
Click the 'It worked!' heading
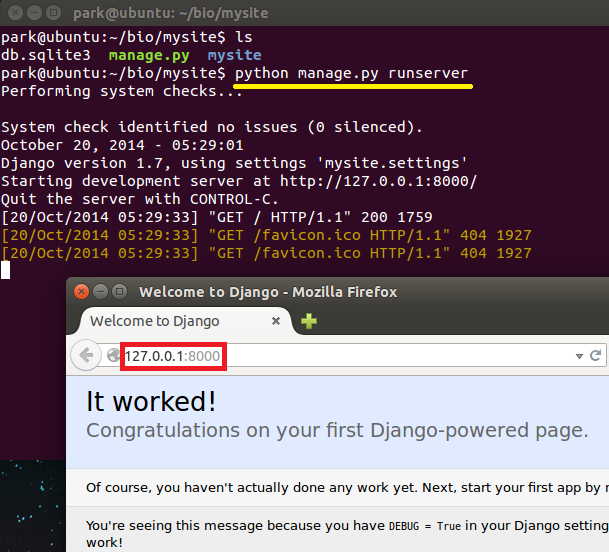(x=151, y=401)
